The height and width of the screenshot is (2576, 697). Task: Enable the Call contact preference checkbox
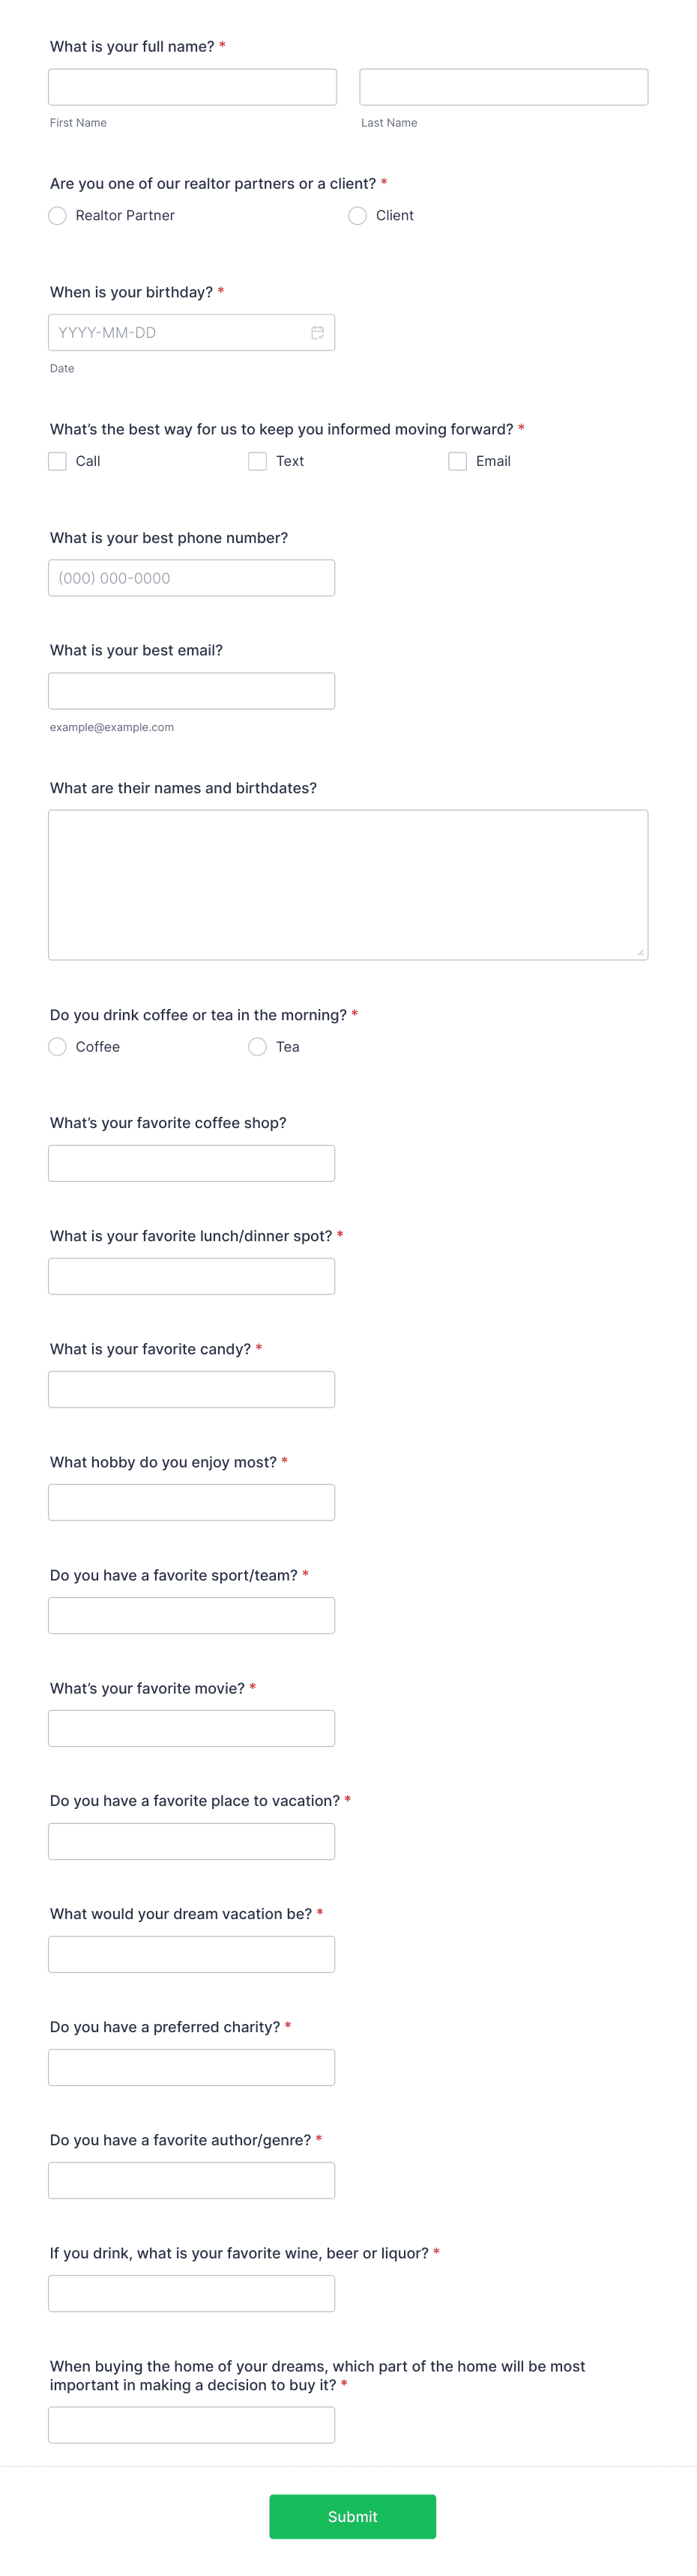58,461
